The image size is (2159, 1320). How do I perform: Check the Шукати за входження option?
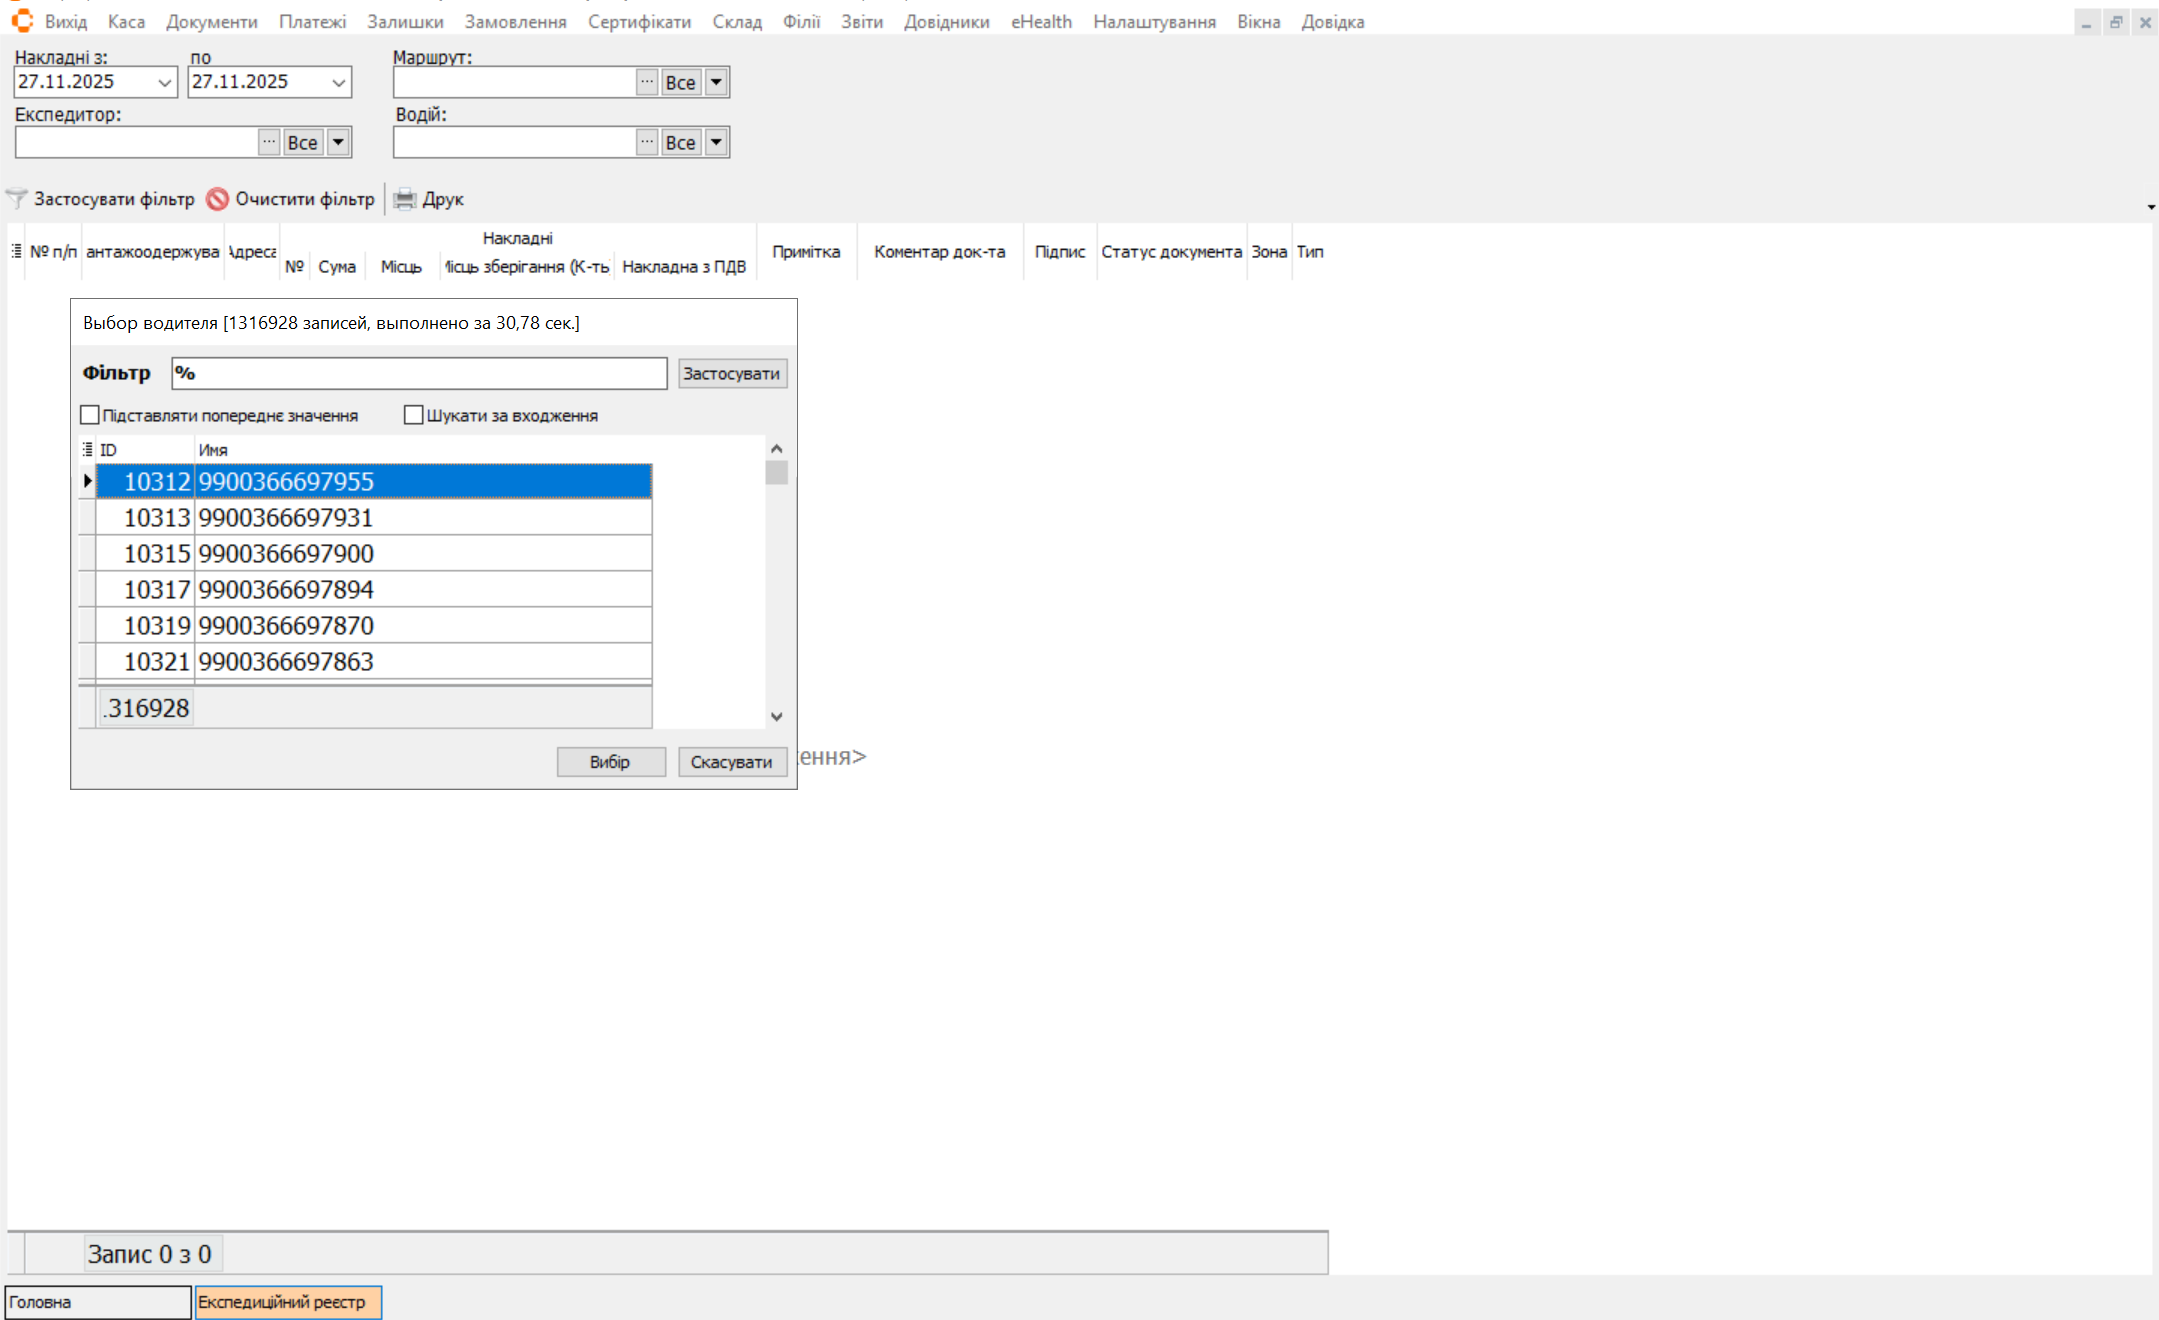413,415
